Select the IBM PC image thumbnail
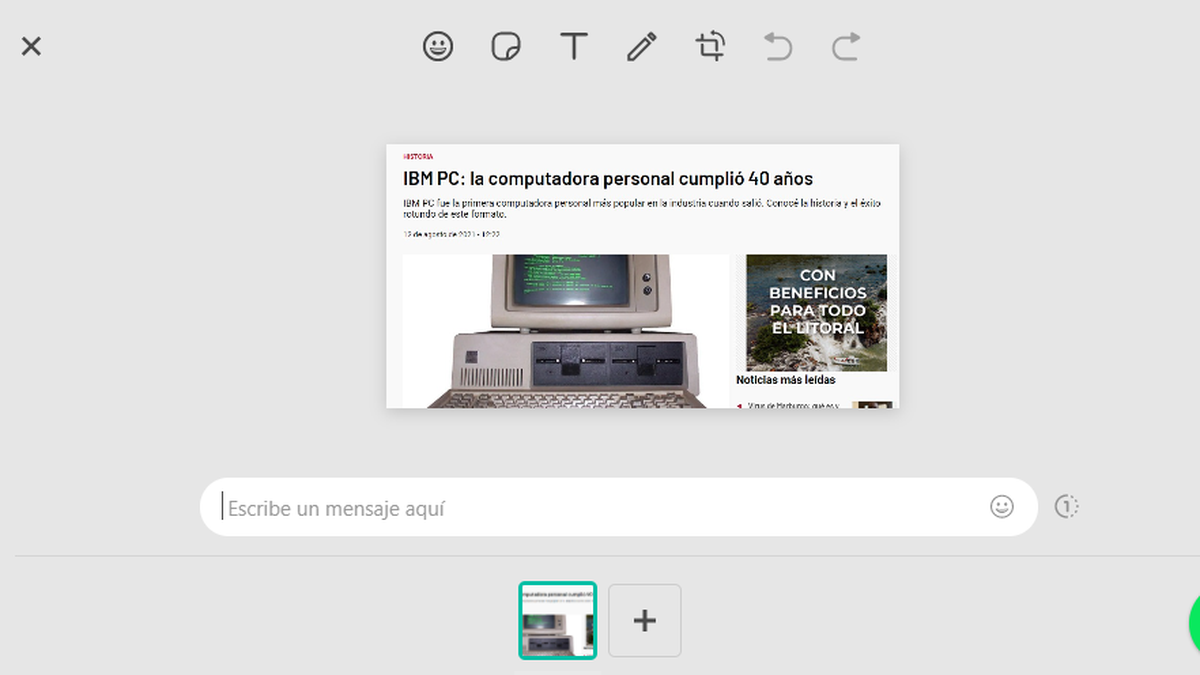The image size is (1200, 675). [x=558, y=620]
